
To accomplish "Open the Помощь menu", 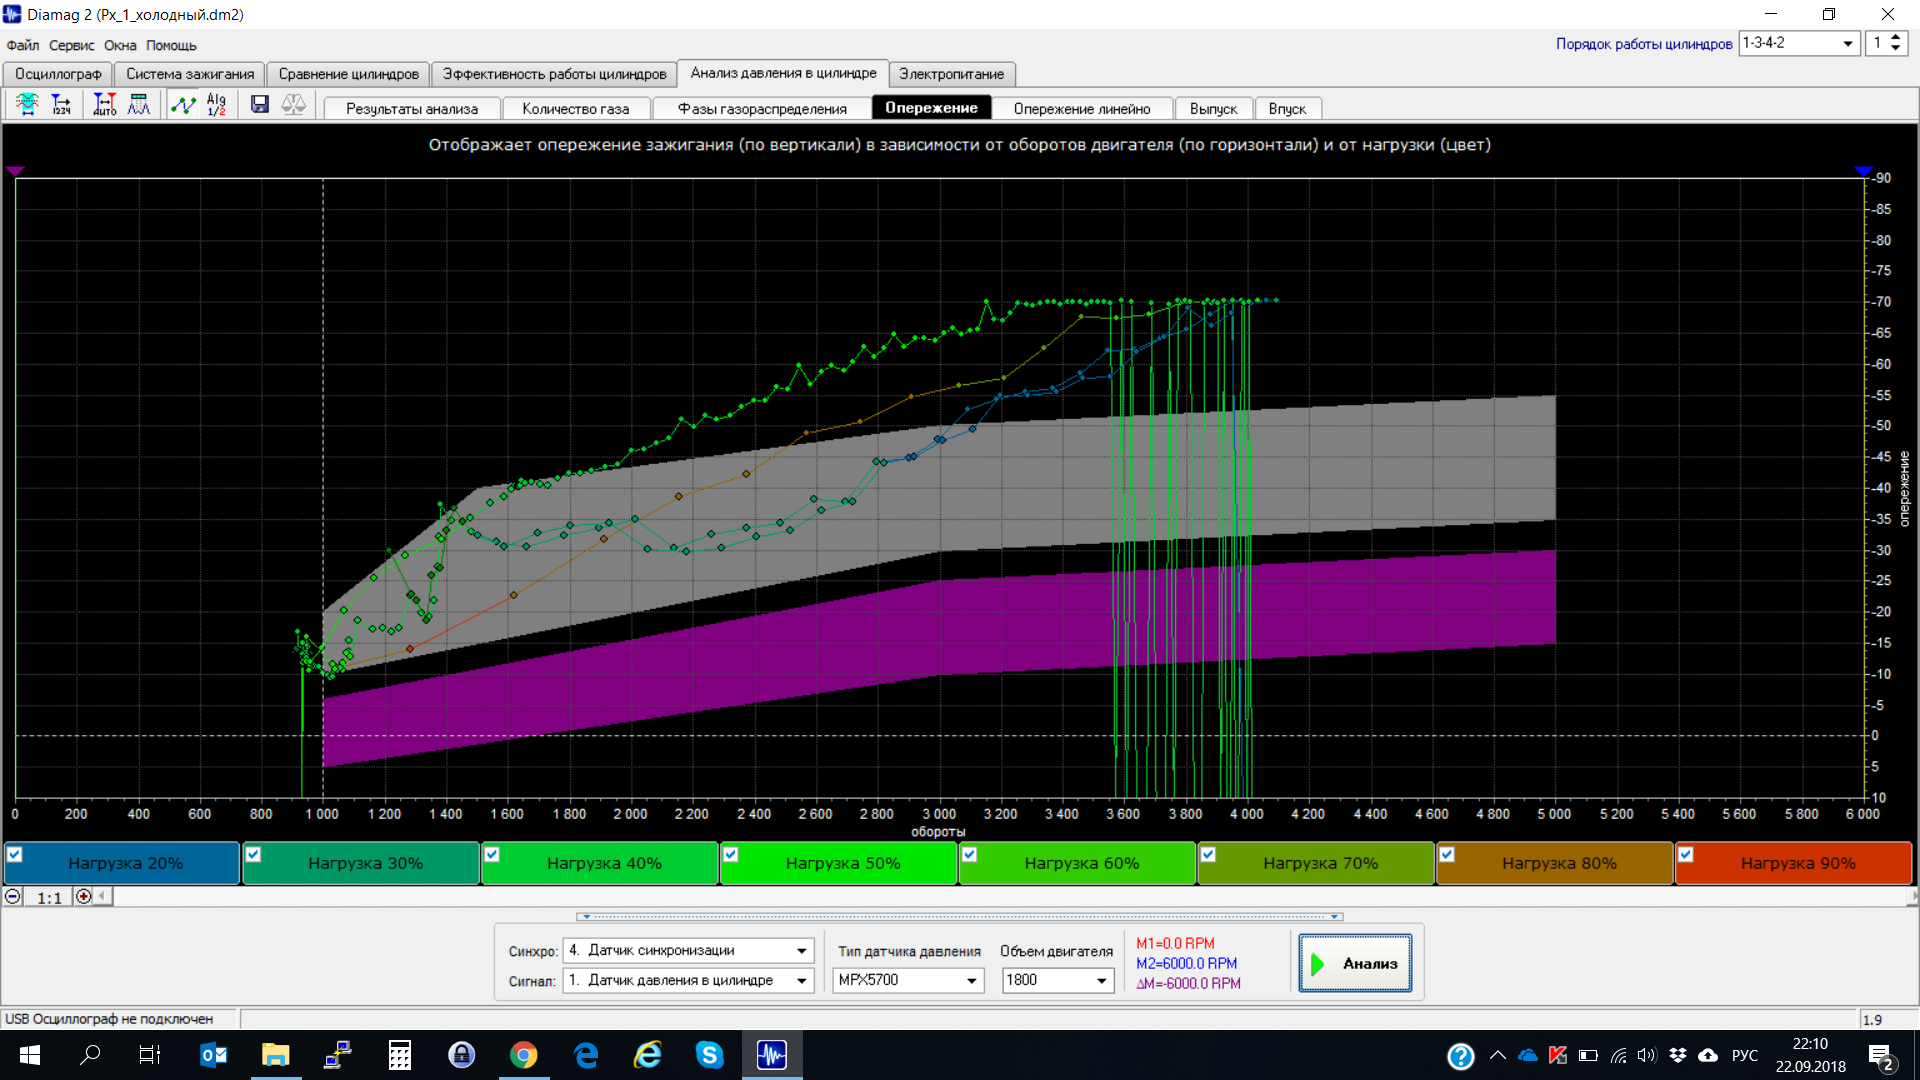I will [171, 45].
